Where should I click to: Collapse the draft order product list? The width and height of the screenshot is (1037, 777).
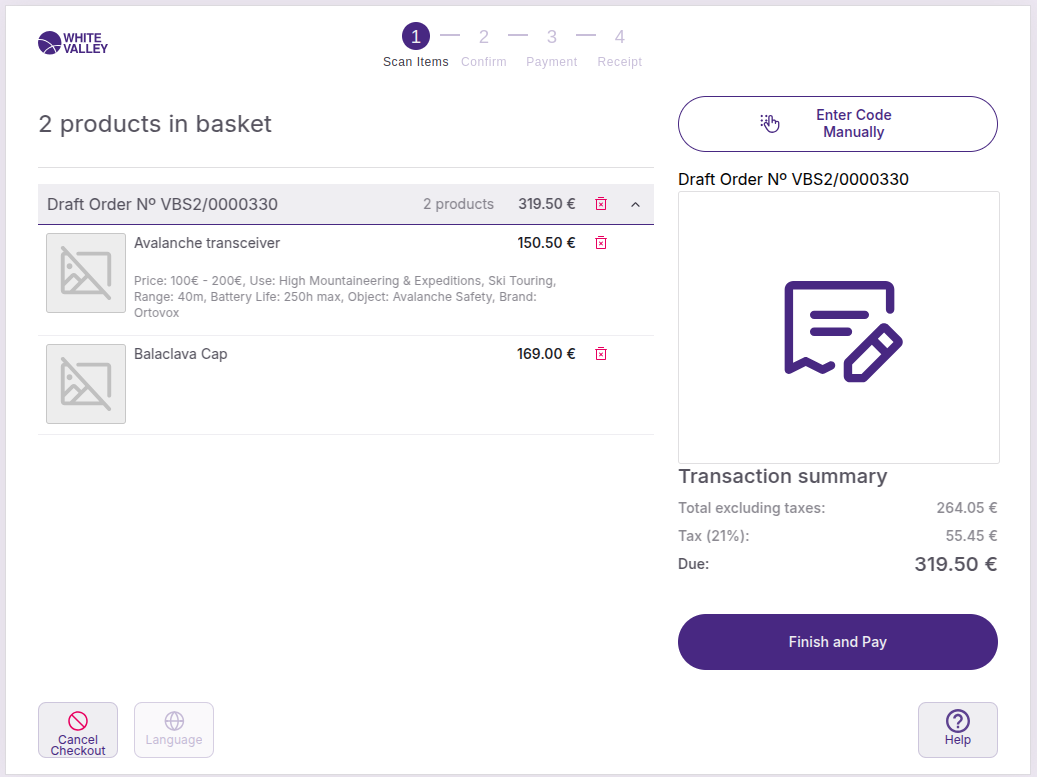635,204
